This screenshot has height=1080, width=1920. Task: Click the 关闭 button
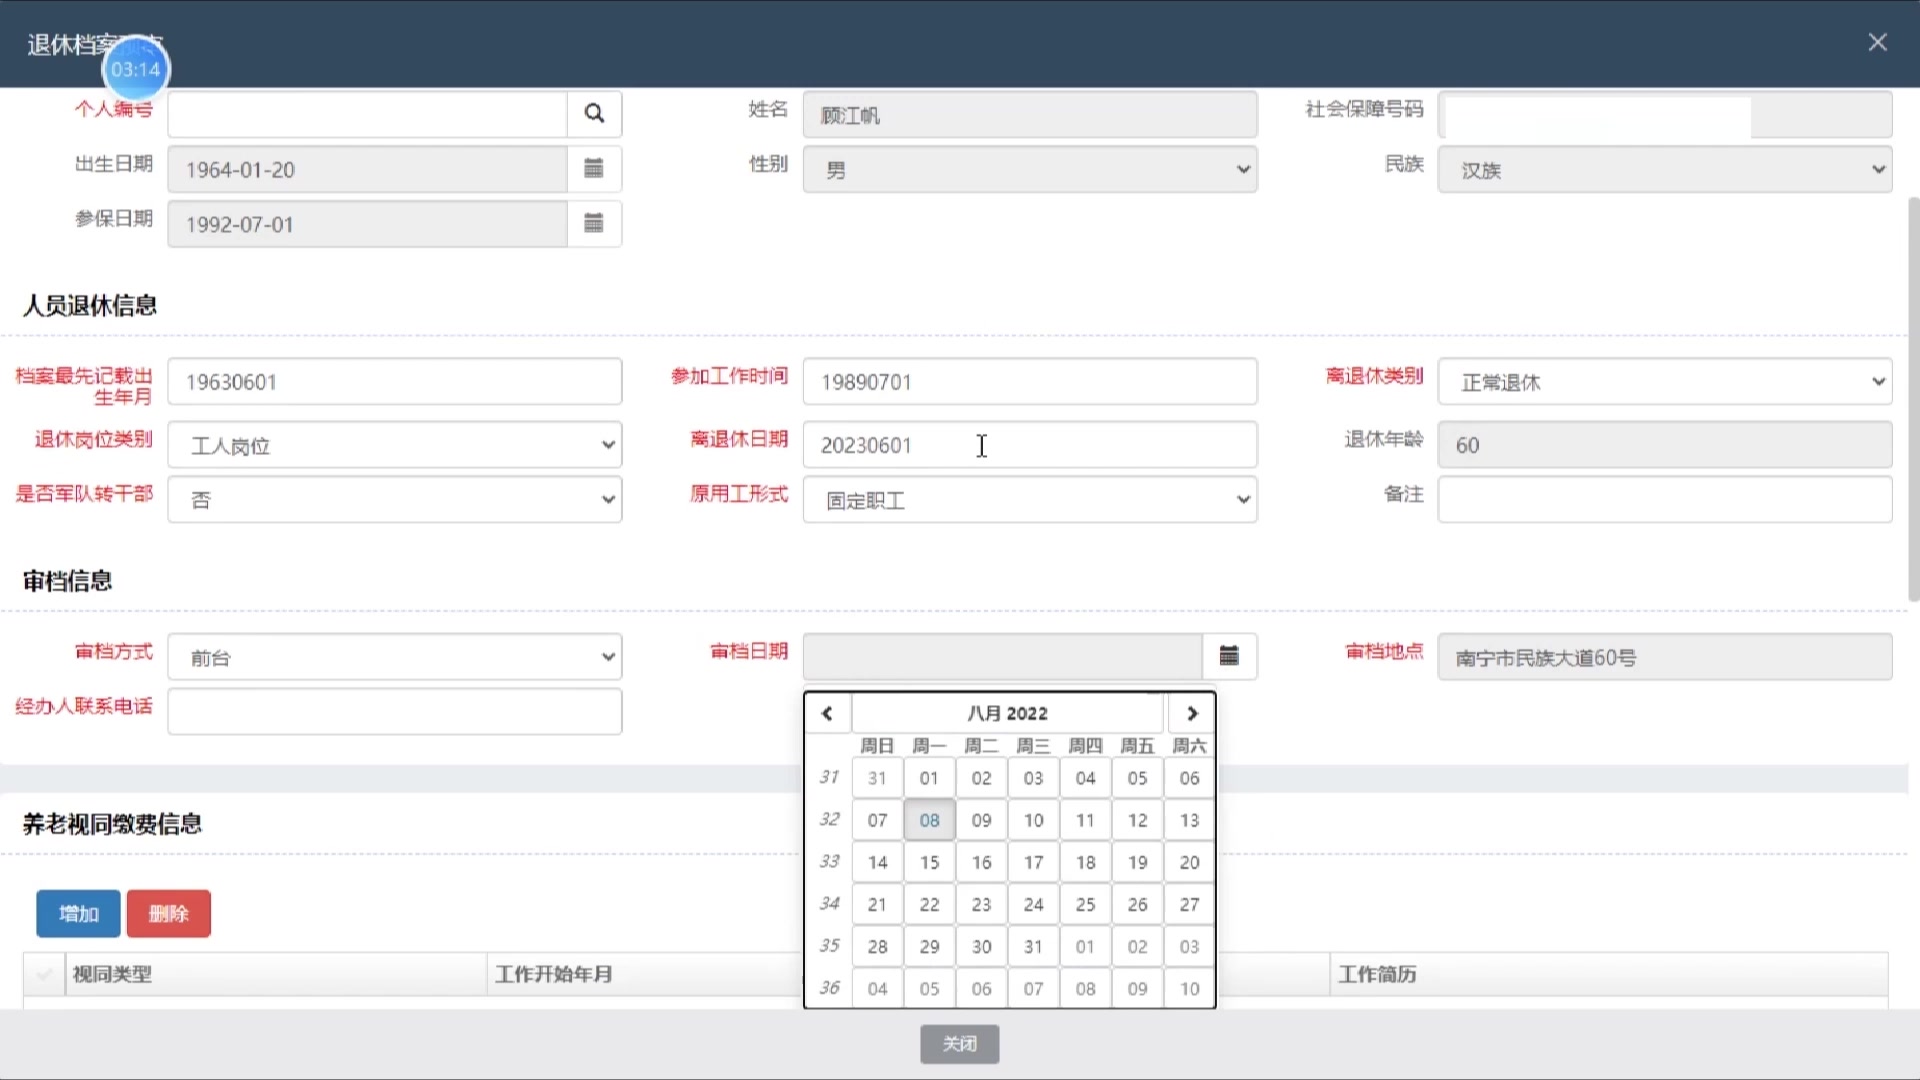[x=959, y=1043]
